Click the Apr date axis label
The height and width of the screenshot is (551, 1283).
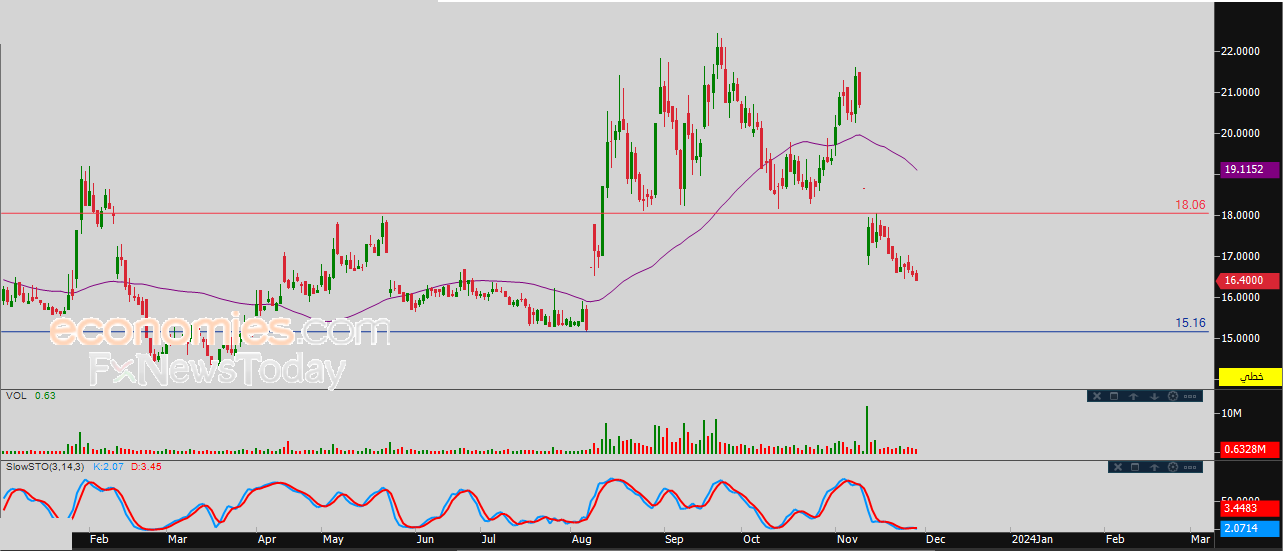pos(267,539)
